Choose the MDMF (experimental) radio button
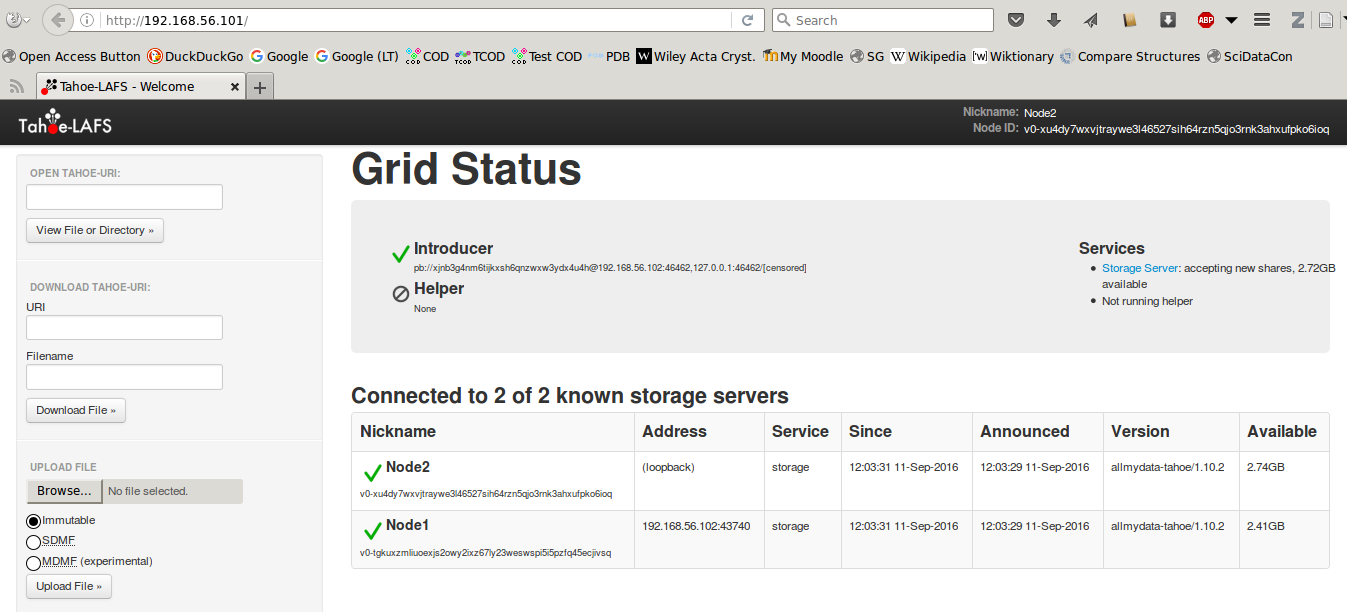The height and width of the screenshot is (612, 1347). (33, 562)
